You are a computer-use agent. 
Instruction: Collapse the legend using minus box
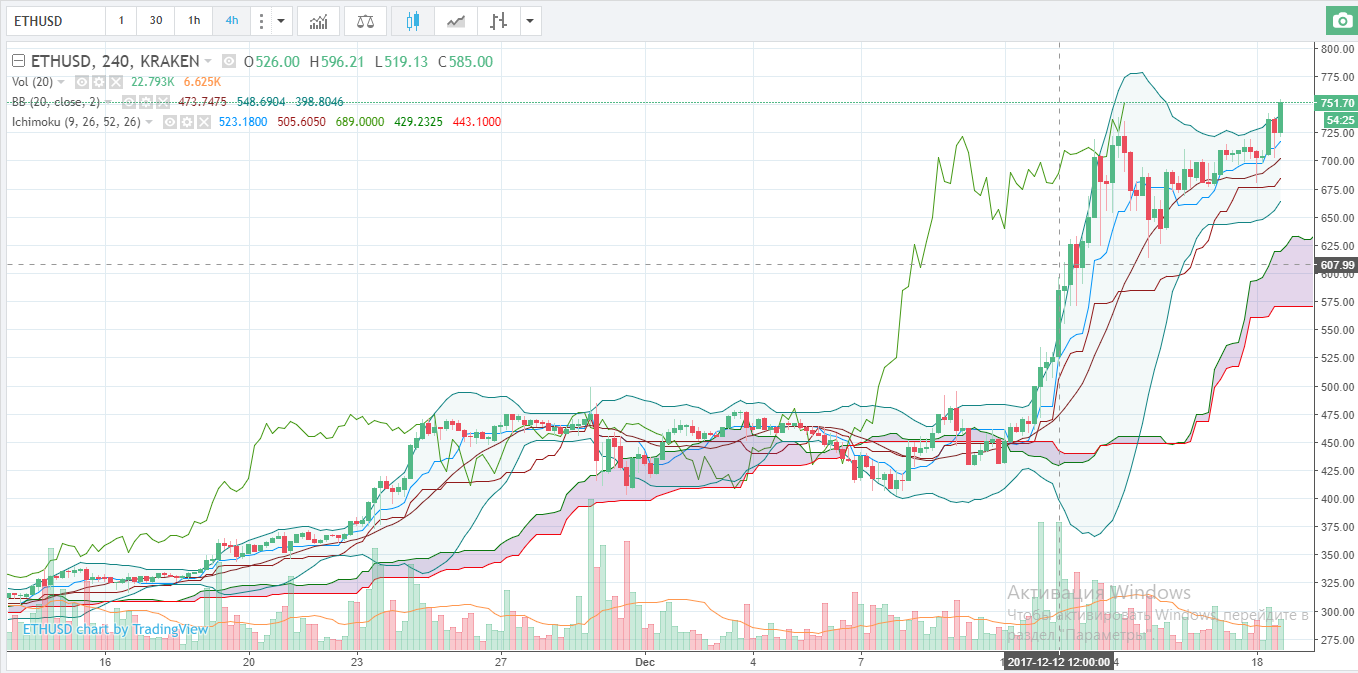[17, 61]
